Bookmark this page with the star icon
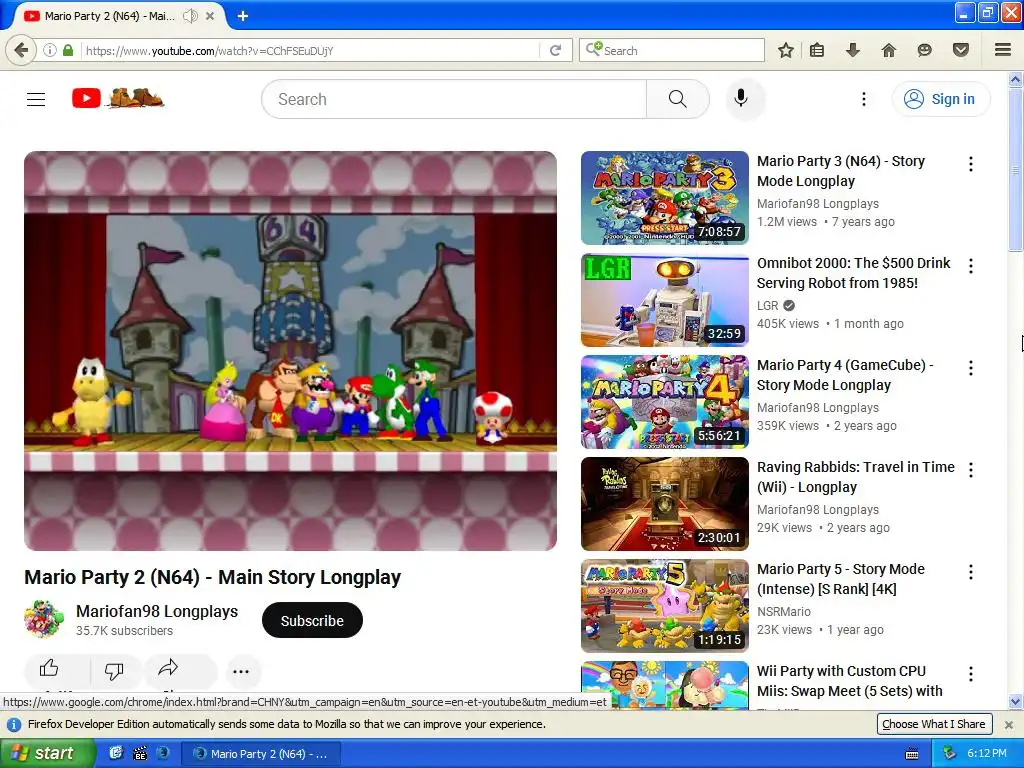Viewport: 1024px width, 768px height. pyautogui.click(x=786, y=50)
